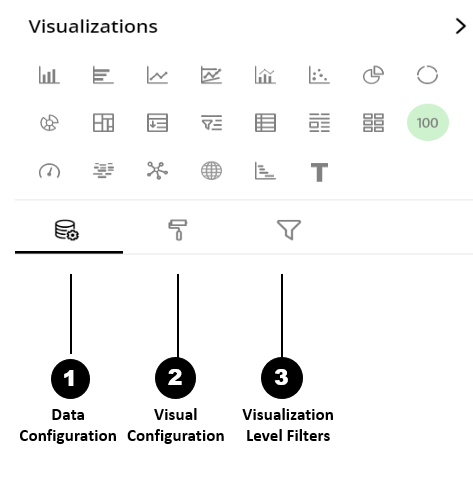Select the network graph visualization
This screenshot has width=473, height=490.
(157, 171)
